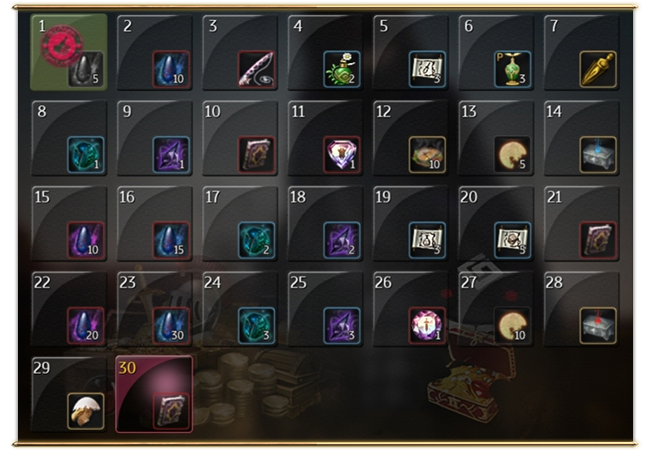
Task: Select the cookie x10 reward on day 27
Action: 513,325
